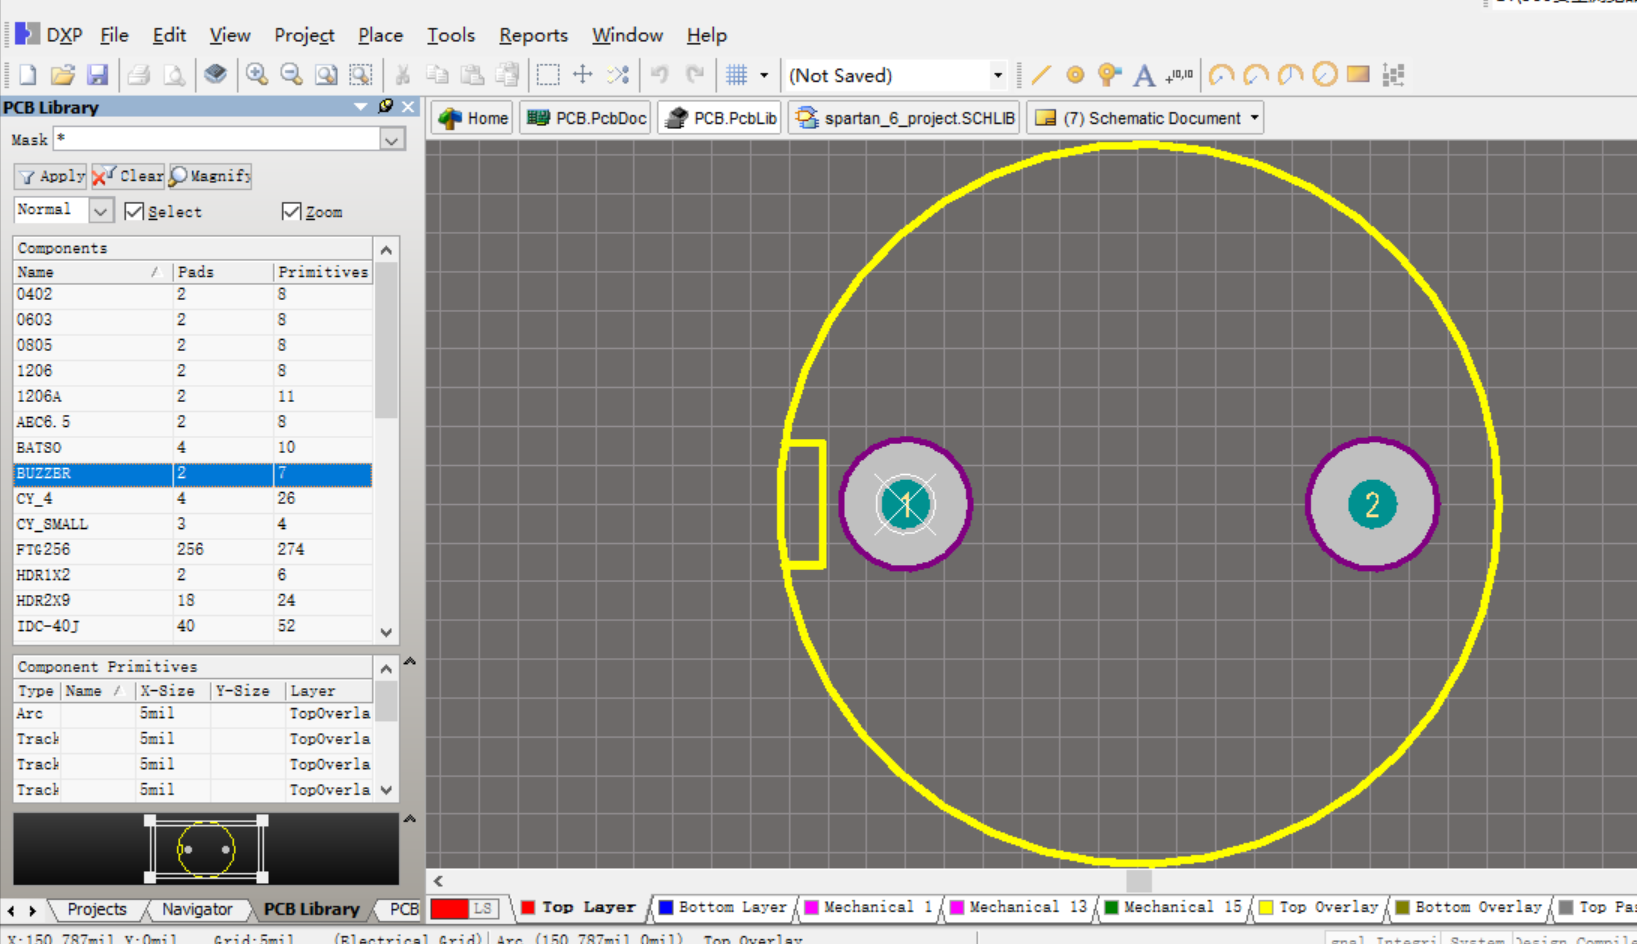The width and height of the screenshot is (1637, 944).
Task: Save the current library with disk icon
Action: point(97,75)
